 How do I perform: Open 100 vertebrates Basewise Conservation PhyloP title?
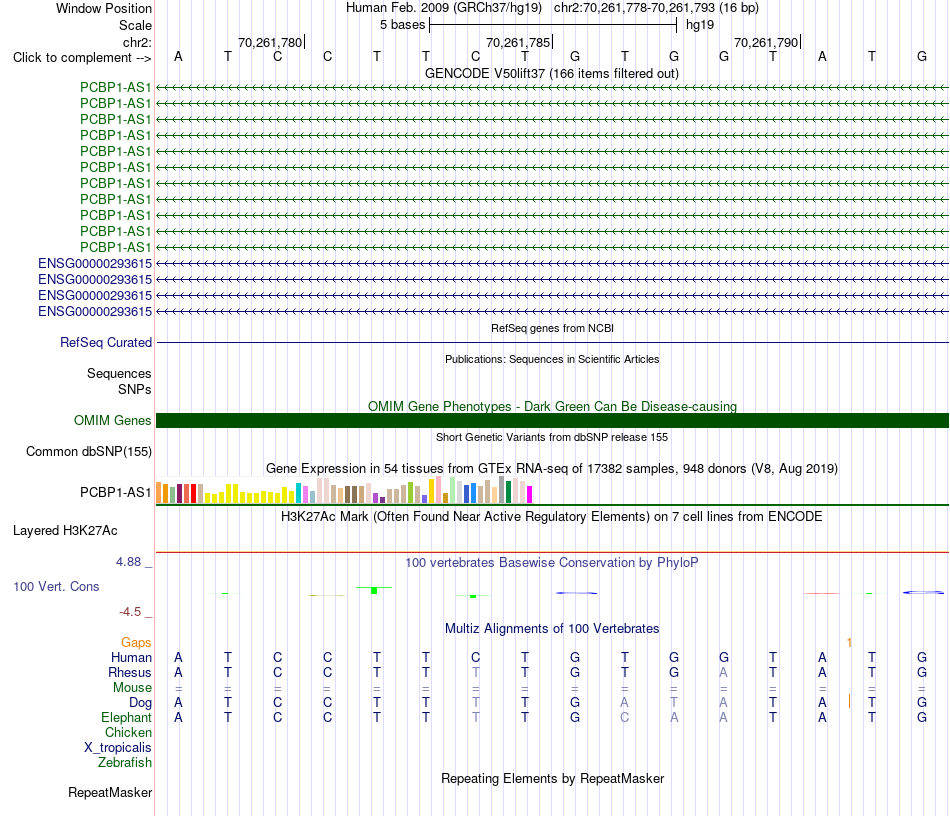(x=552, y=563)
